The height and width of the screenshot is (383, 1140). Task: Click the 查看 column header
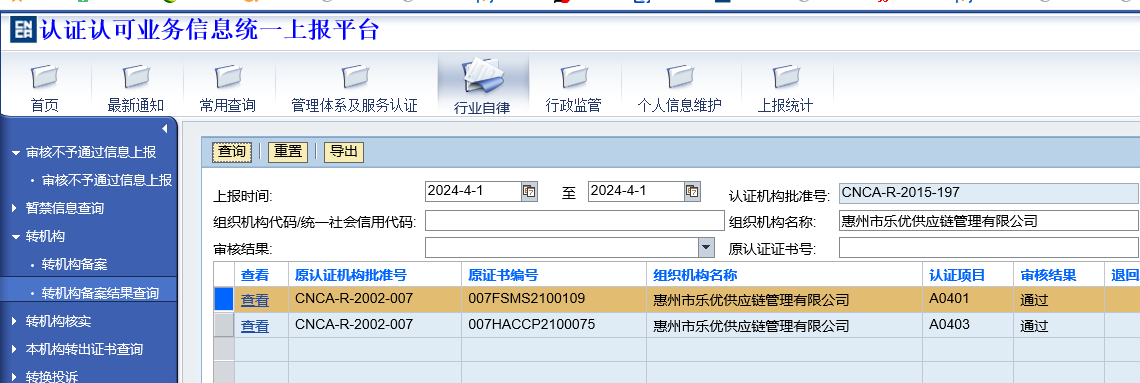[x=255, y=275]
